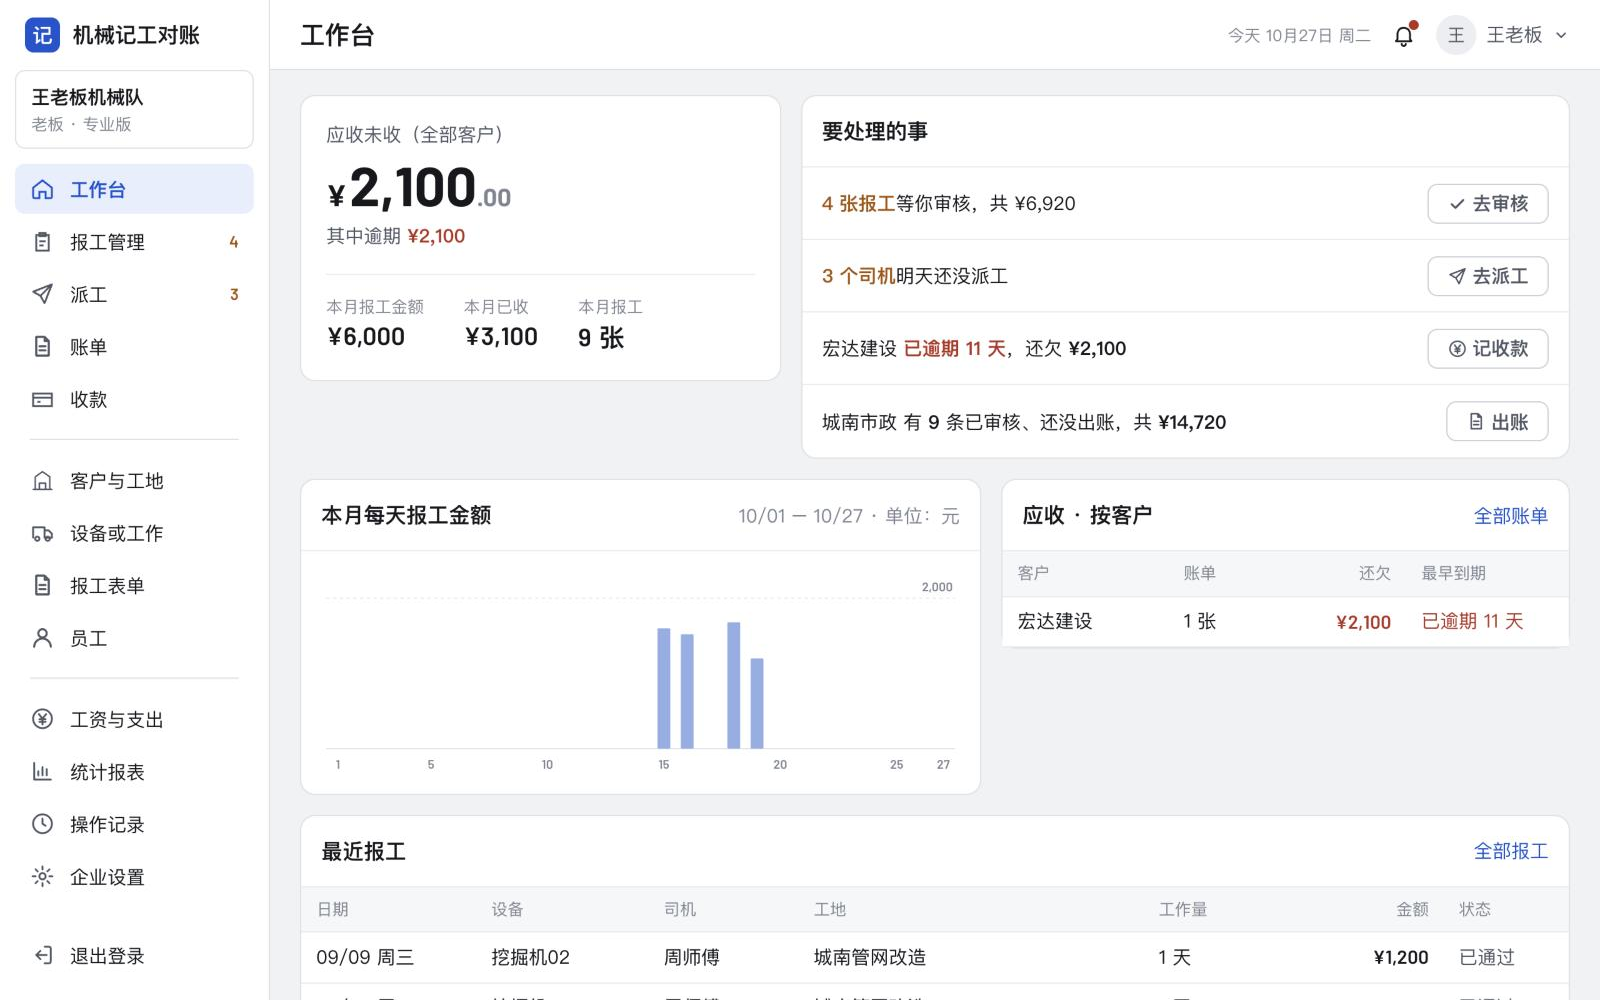Click the 去审核 button
The image size is (1600, 1000).
[1487, 204]
